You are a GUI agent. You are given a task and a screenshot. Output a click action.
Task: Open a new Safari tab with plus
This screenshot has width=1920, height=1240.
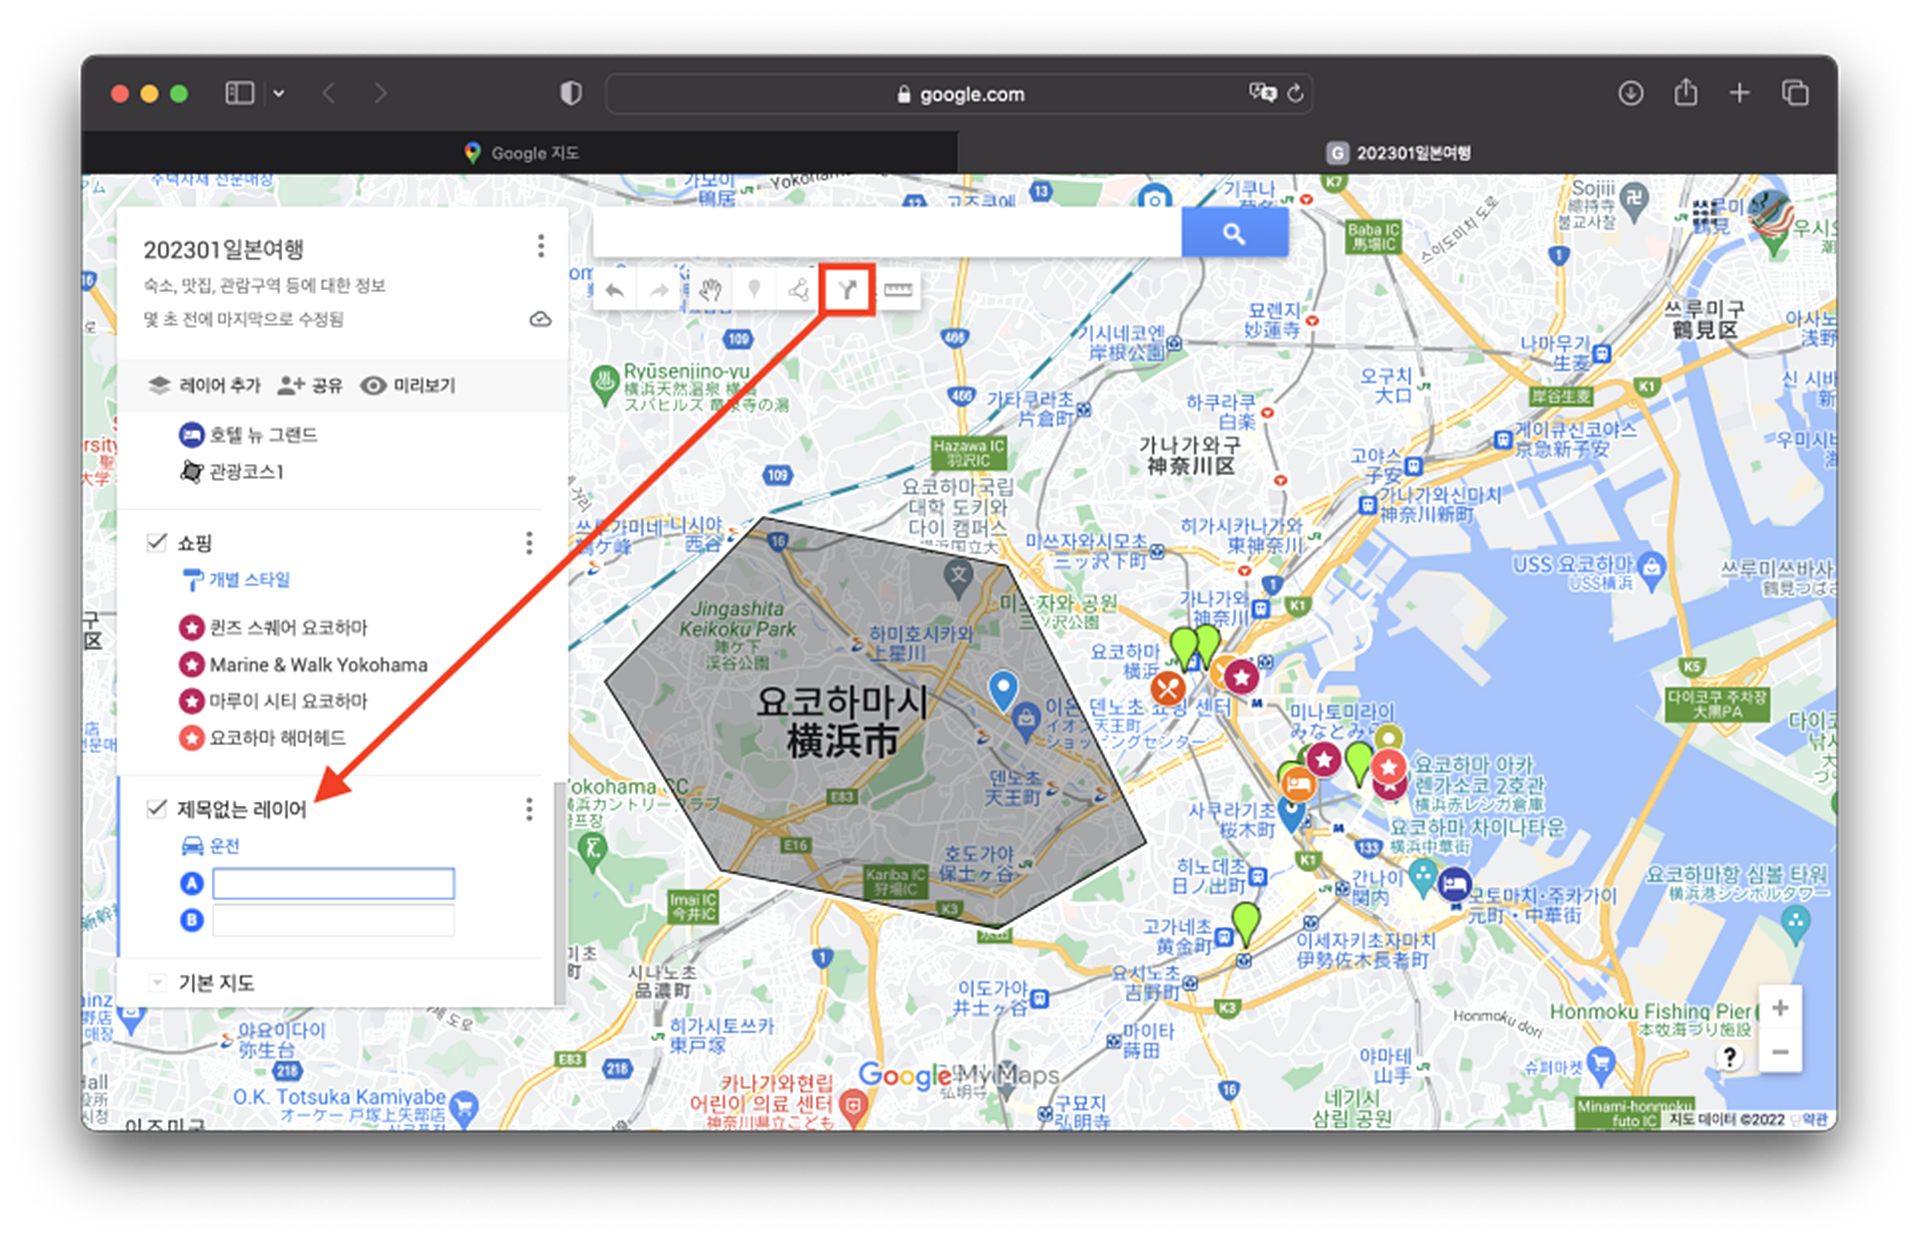pyautogui.click(x=1740, y=93)
